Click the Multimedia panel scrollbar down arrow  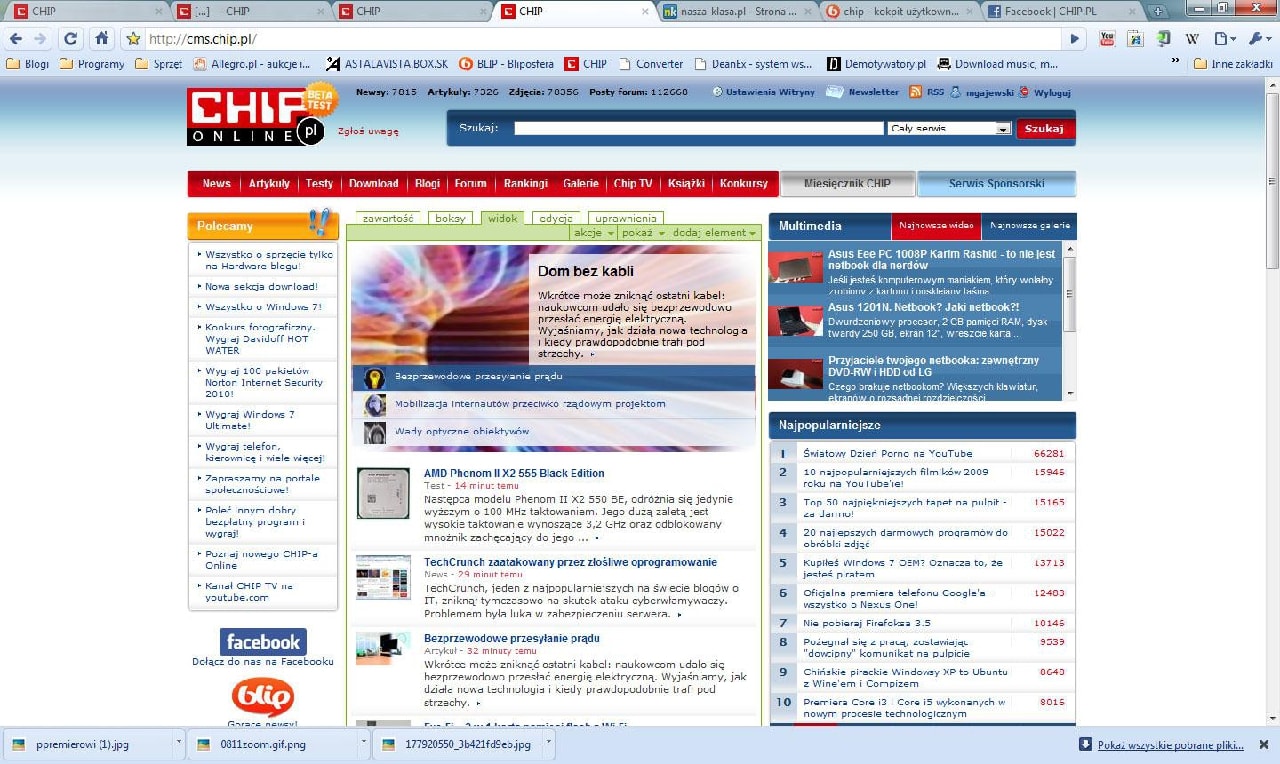coord(1070,393)
